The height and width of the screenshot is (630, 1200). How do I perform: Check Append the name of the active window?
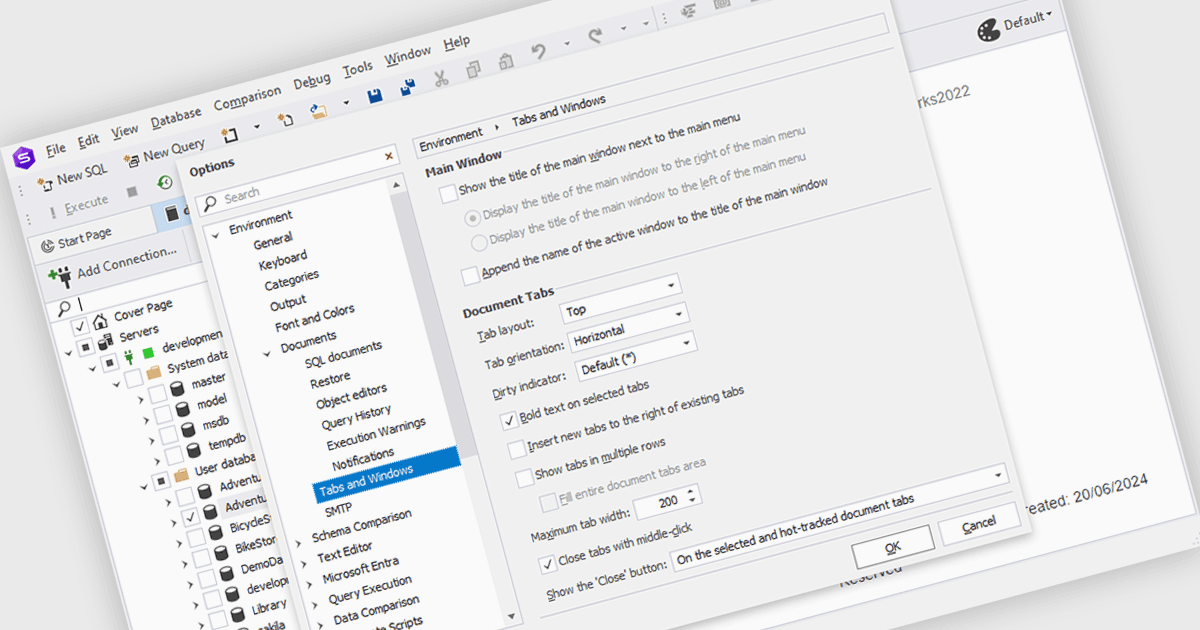pyautogui.click(x=471, y=276)
